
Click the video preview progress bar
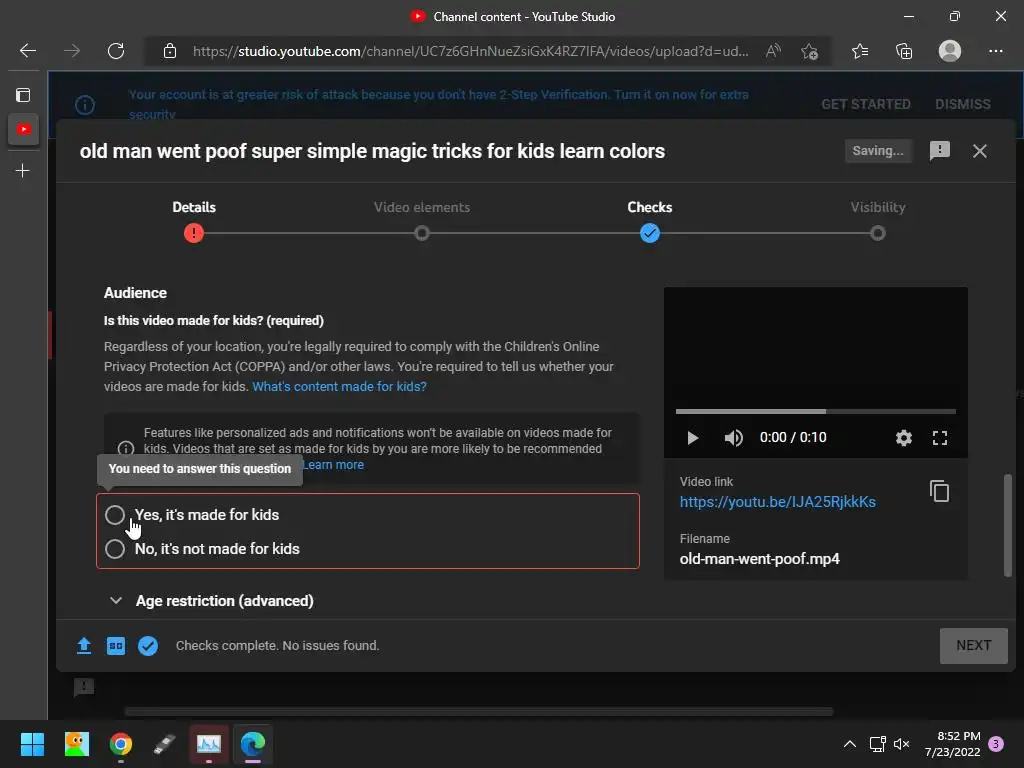(816, 411)
